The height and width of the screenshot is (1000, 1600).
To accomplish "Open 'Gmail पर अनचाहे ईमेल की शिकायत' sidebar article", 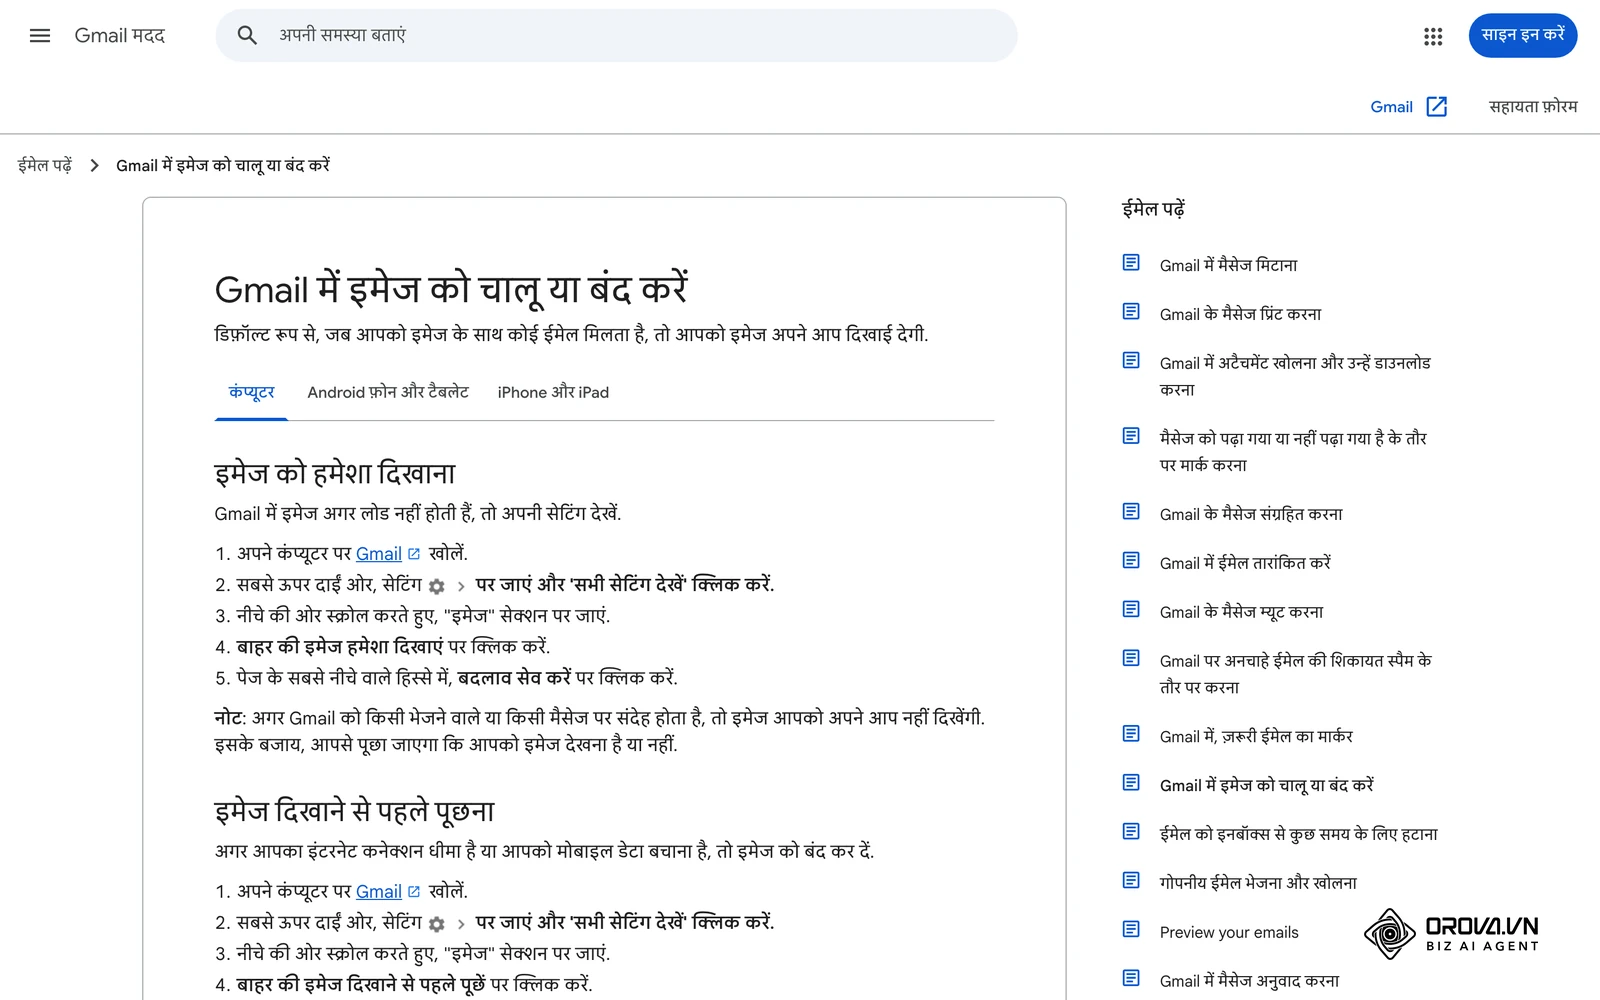I will [1296, 674].
